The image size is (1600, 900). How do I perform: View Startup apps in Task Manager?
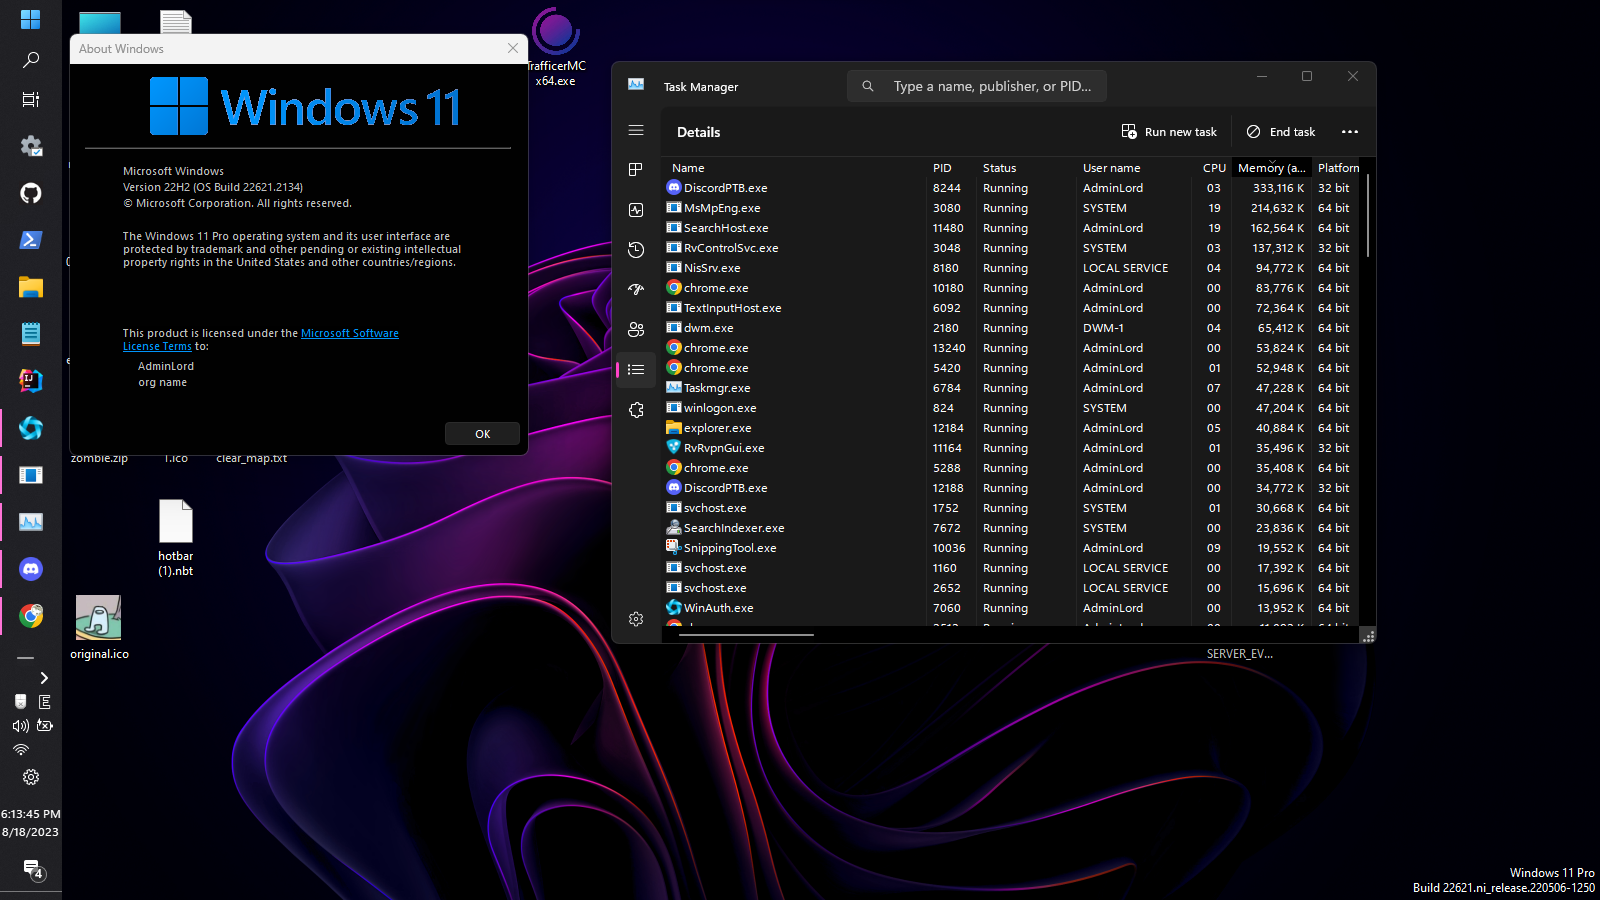pyautogui.click(x=636, y=289)
